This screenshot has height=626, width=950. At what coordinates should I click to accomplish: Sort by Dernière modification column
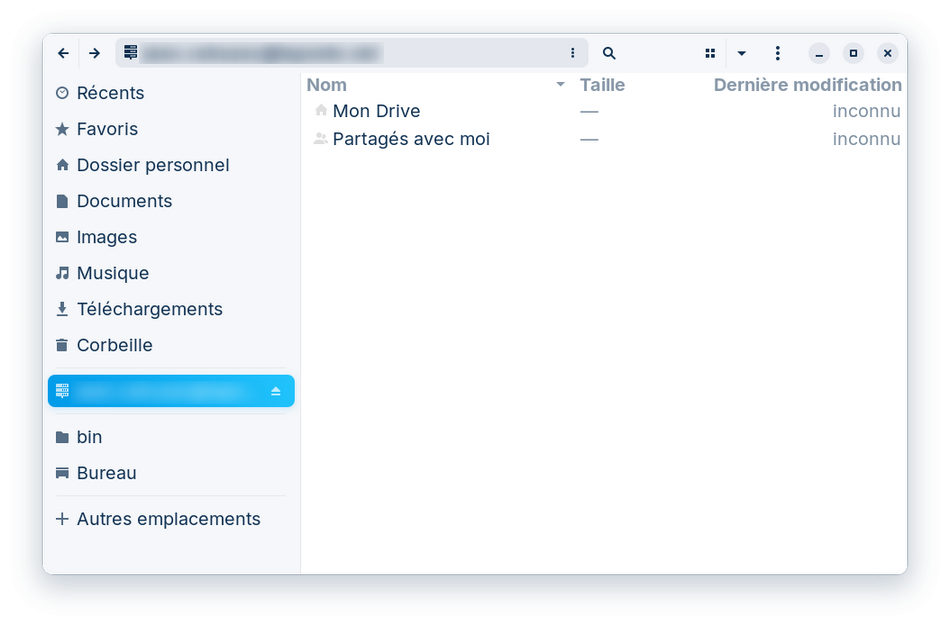coord(807,85)
